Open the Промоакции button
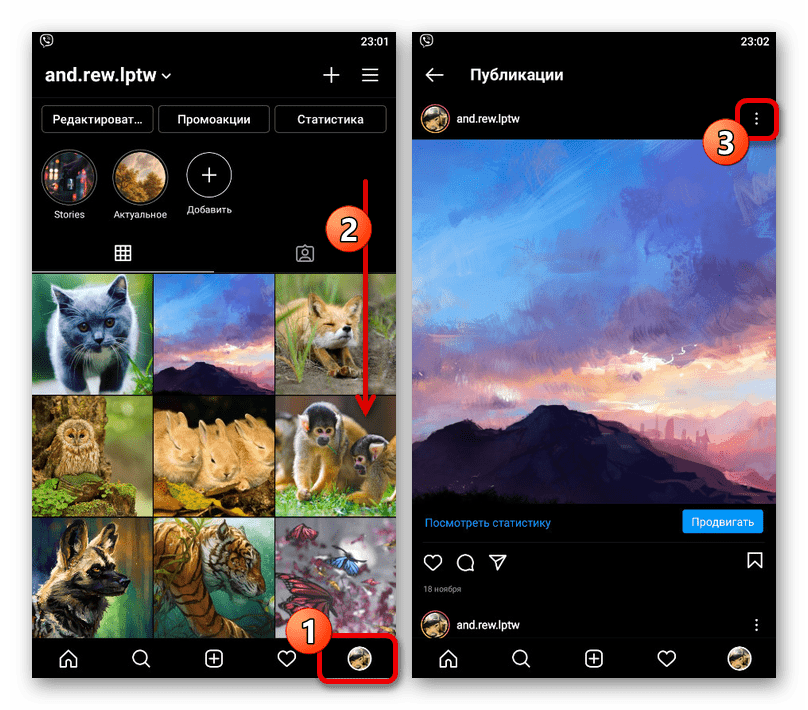The image size is (808, 710). tap(214, 119)
